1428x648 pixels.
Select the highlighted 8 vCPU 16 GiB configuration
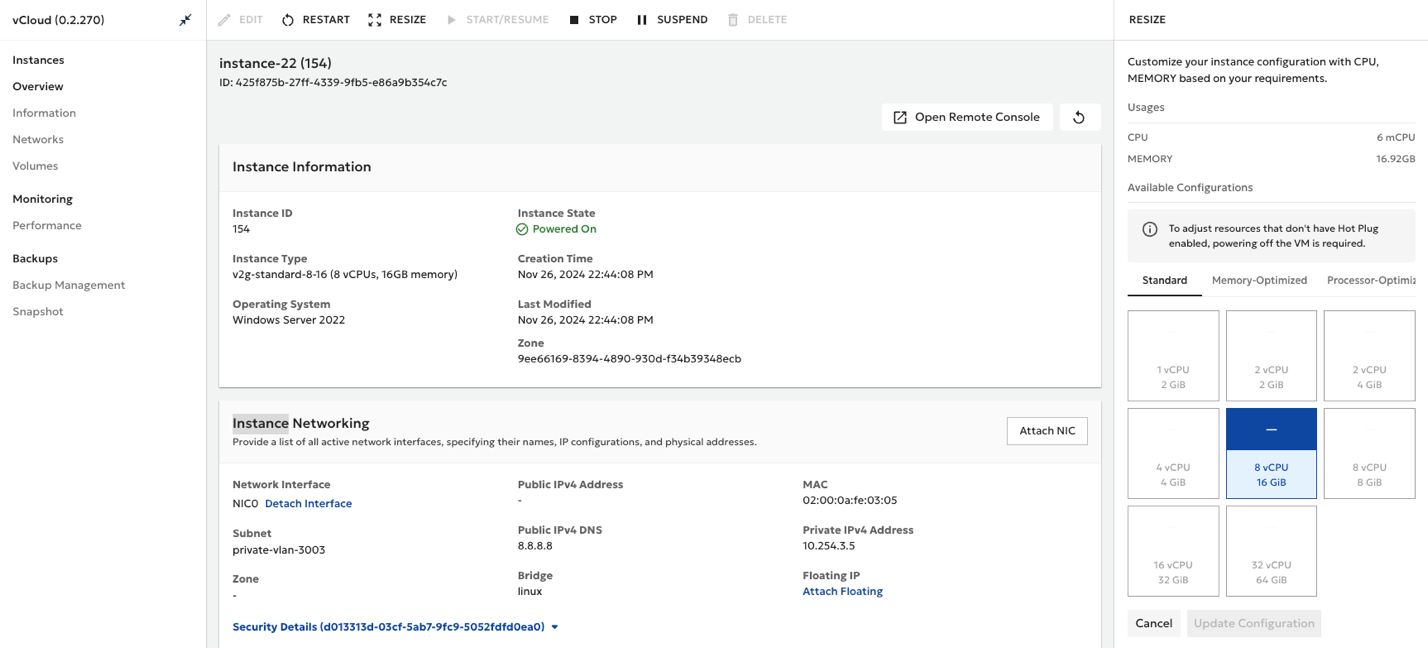pyautogui.click(x=1271, y=453)
